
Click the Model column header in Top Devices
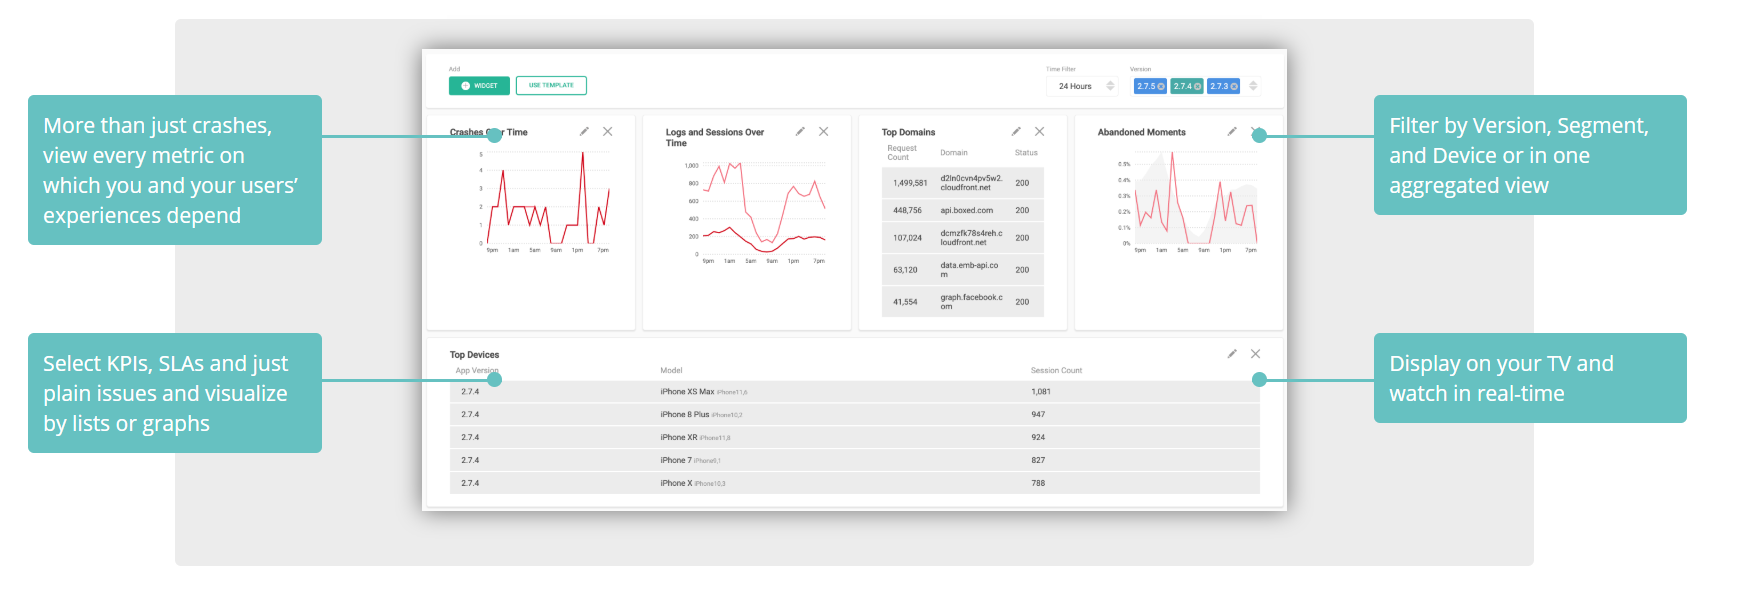(671, 371)
